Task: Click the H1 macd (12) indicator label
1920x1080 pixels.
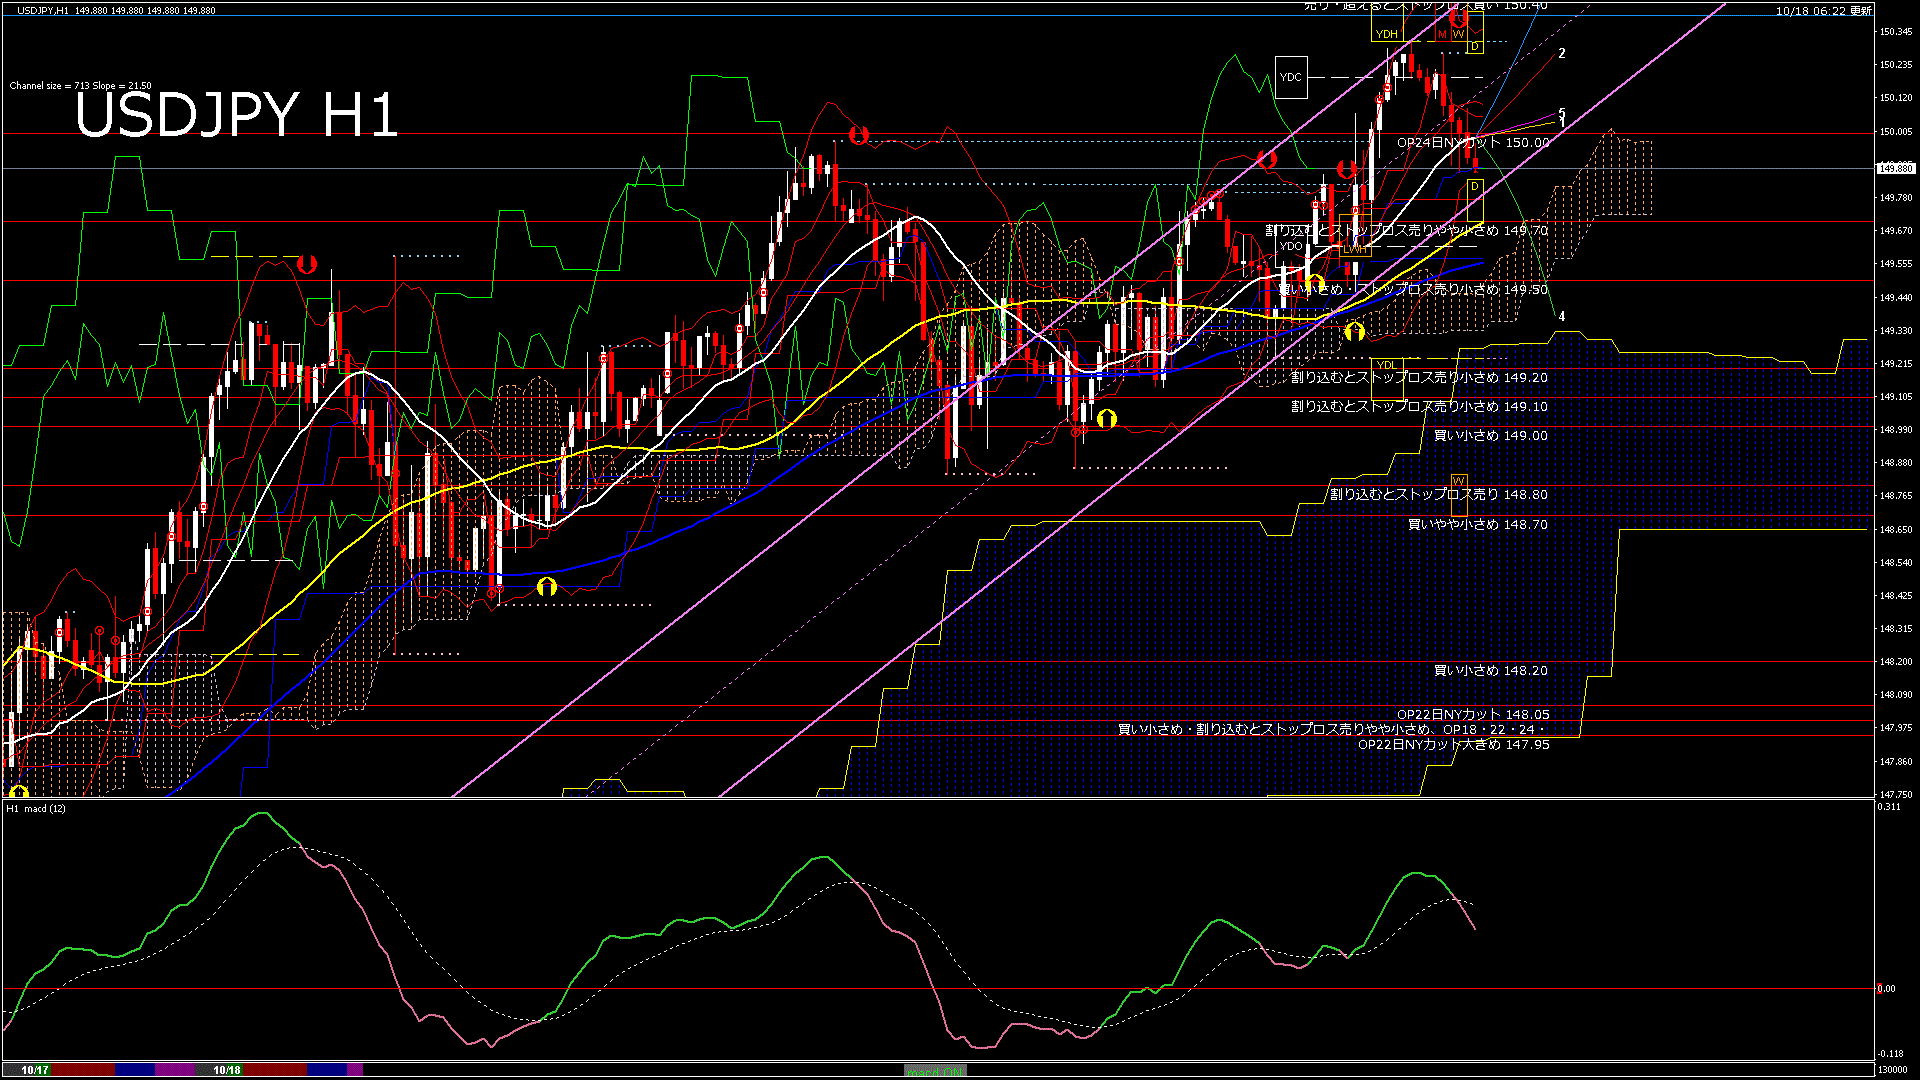Action: [36, 808]
